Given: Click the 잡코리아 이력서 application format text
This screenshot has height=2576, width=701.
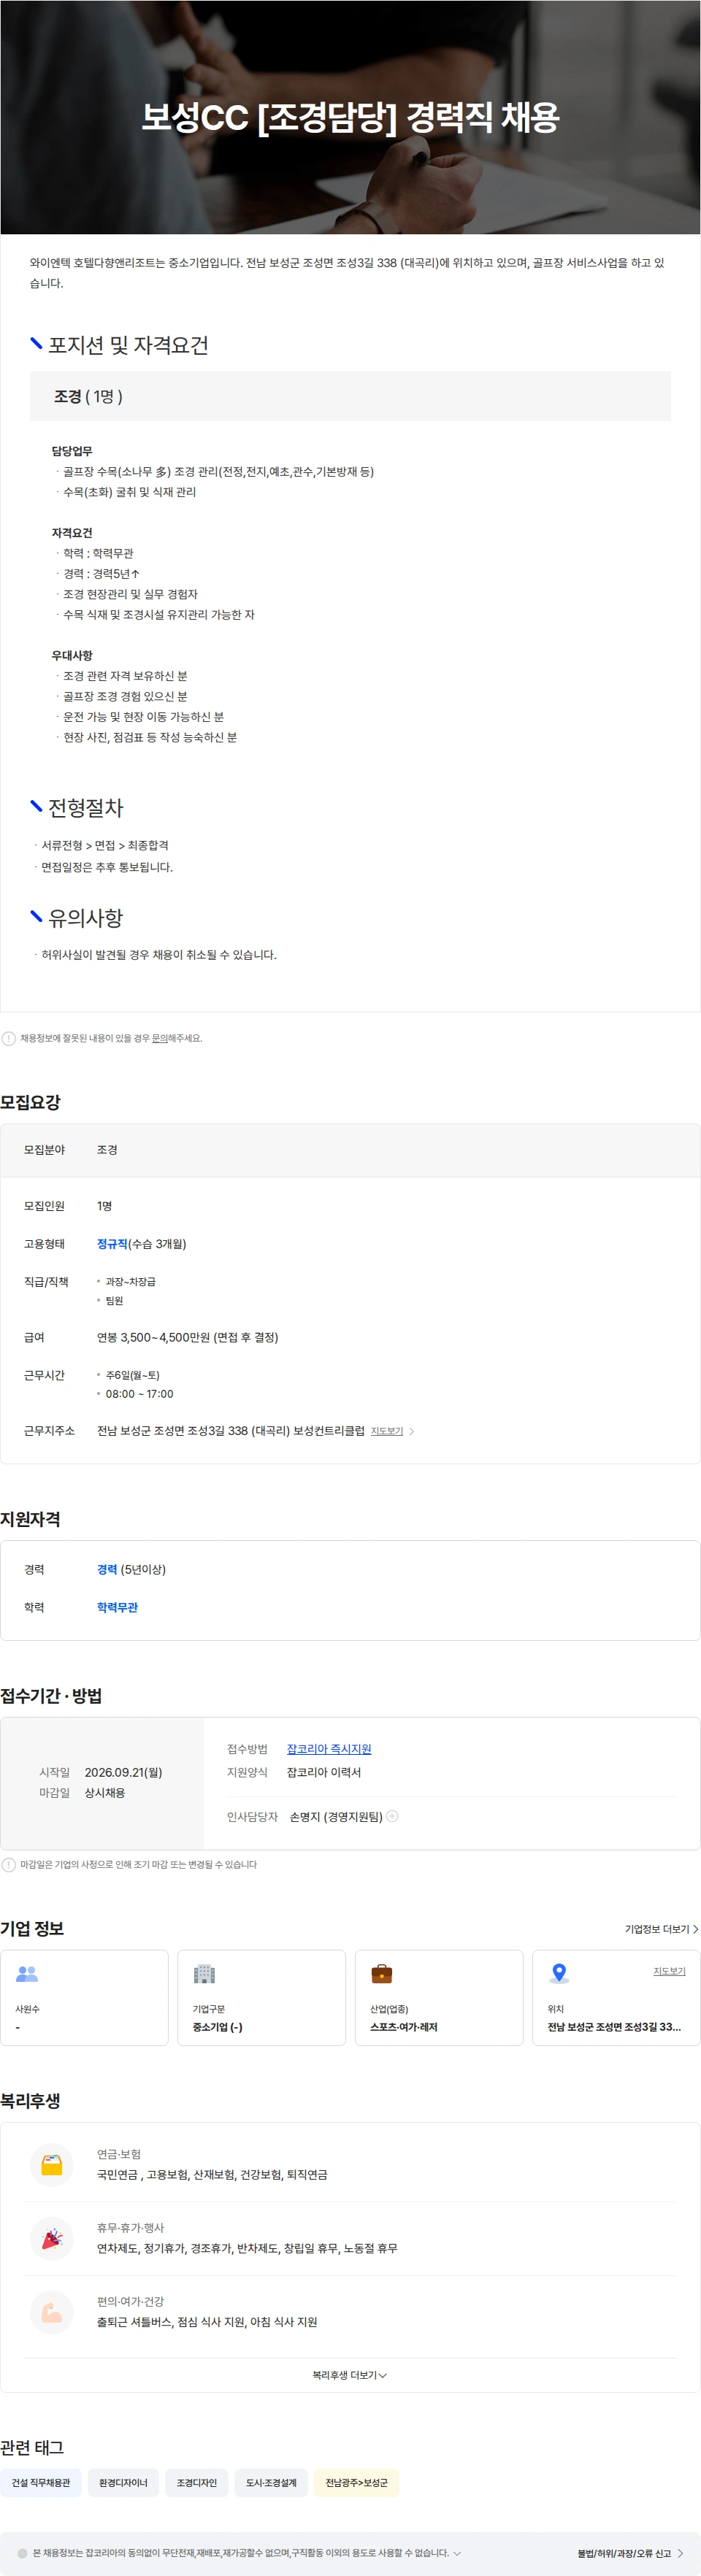Looking at the screenshot, I should (324, 1772).
